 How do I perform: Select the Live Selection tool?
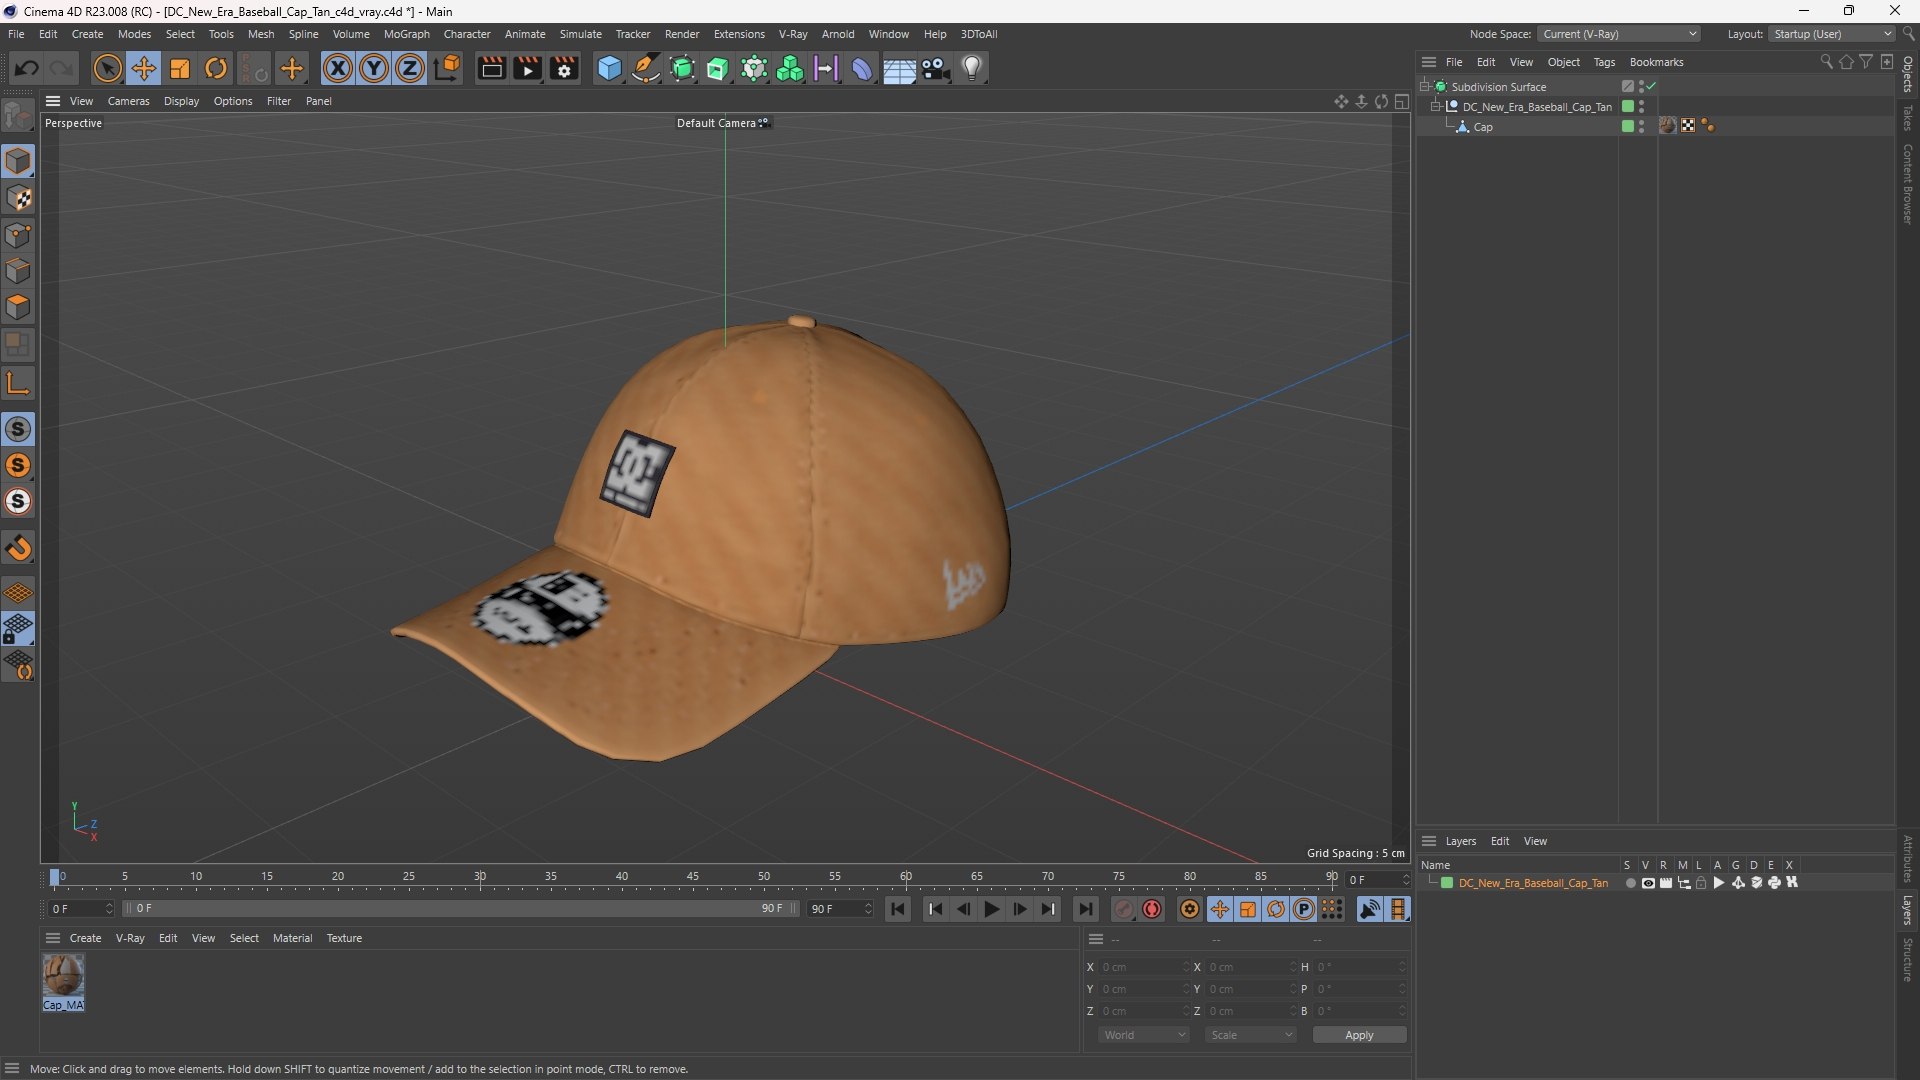tap(107, 68)
